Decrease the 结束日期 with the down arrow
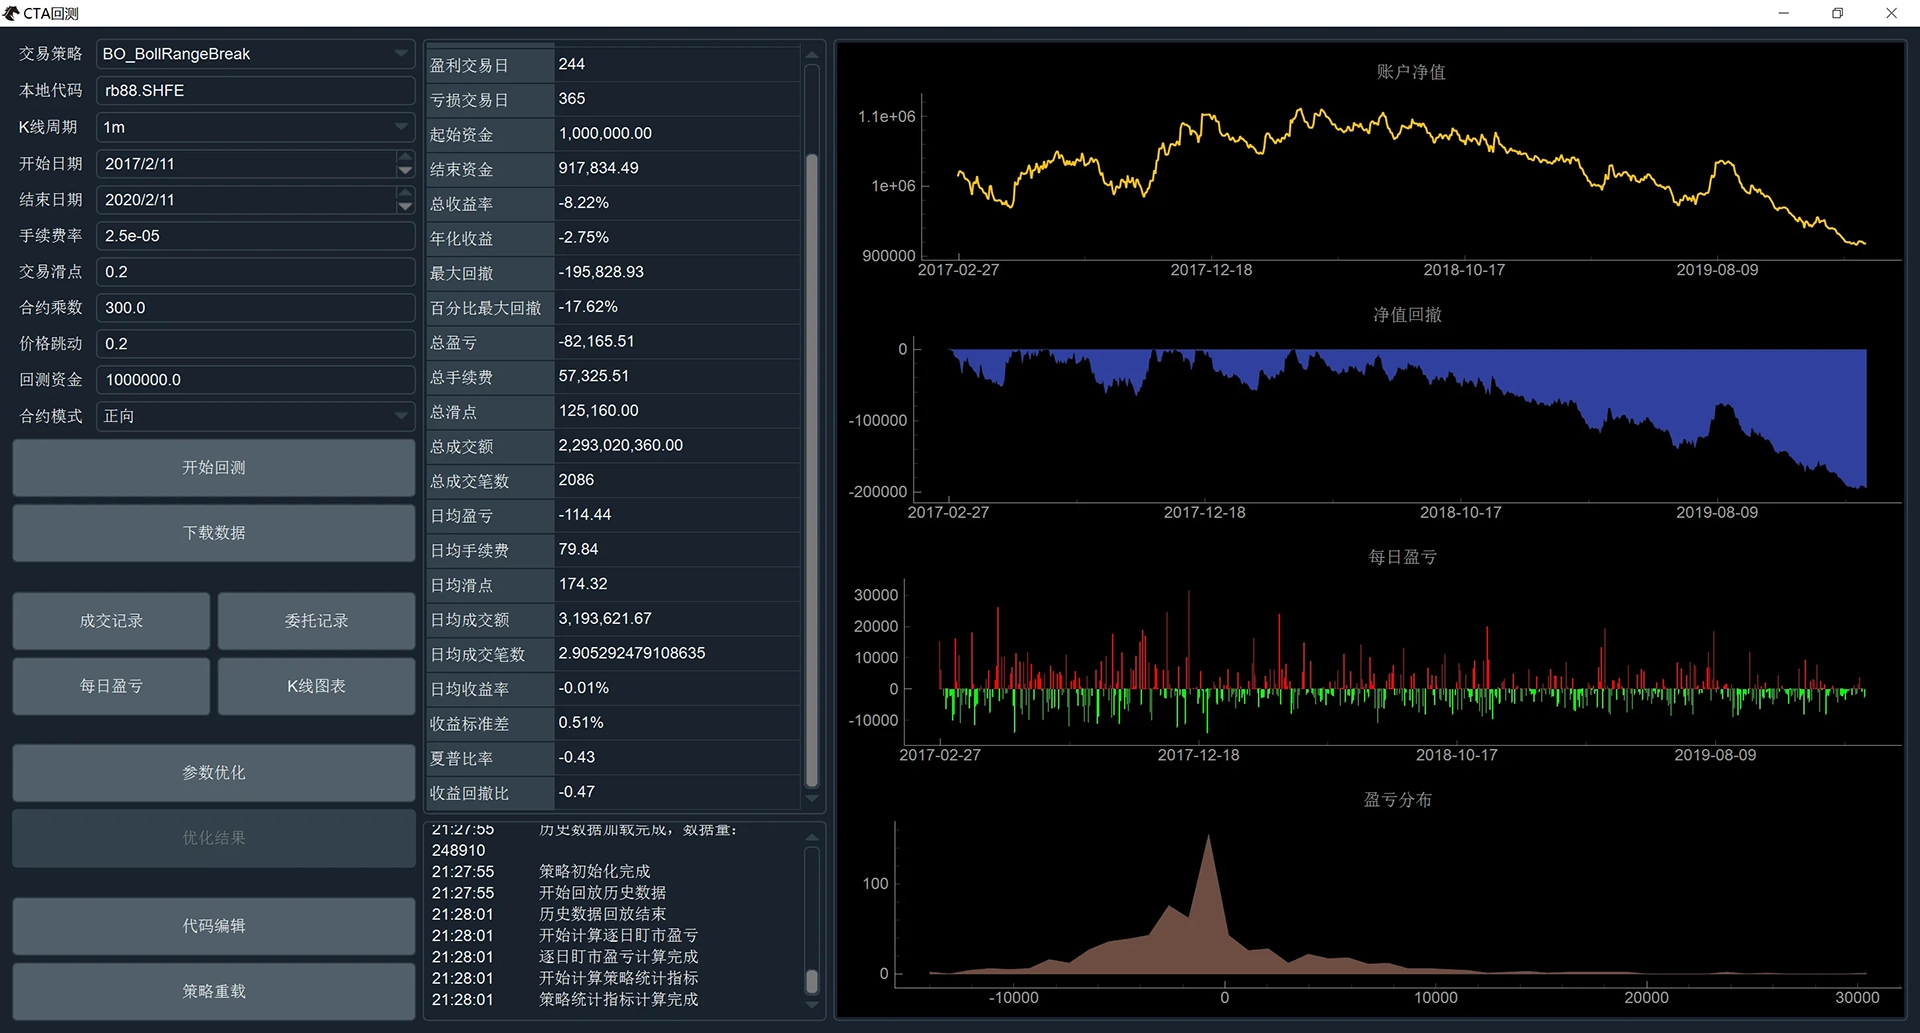Screen dimensions: 1920x1033 [404, 207]
